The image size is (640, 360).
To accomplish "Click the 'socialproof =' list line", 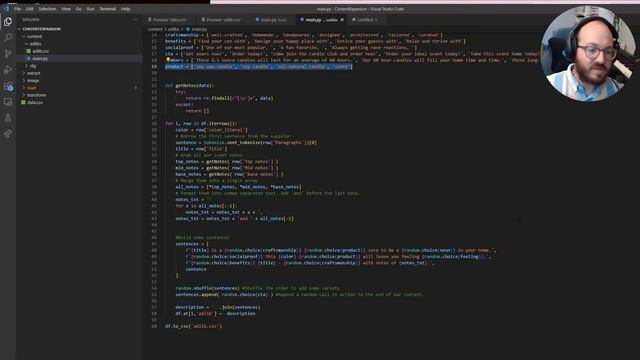I will click(x=291, y=48).
